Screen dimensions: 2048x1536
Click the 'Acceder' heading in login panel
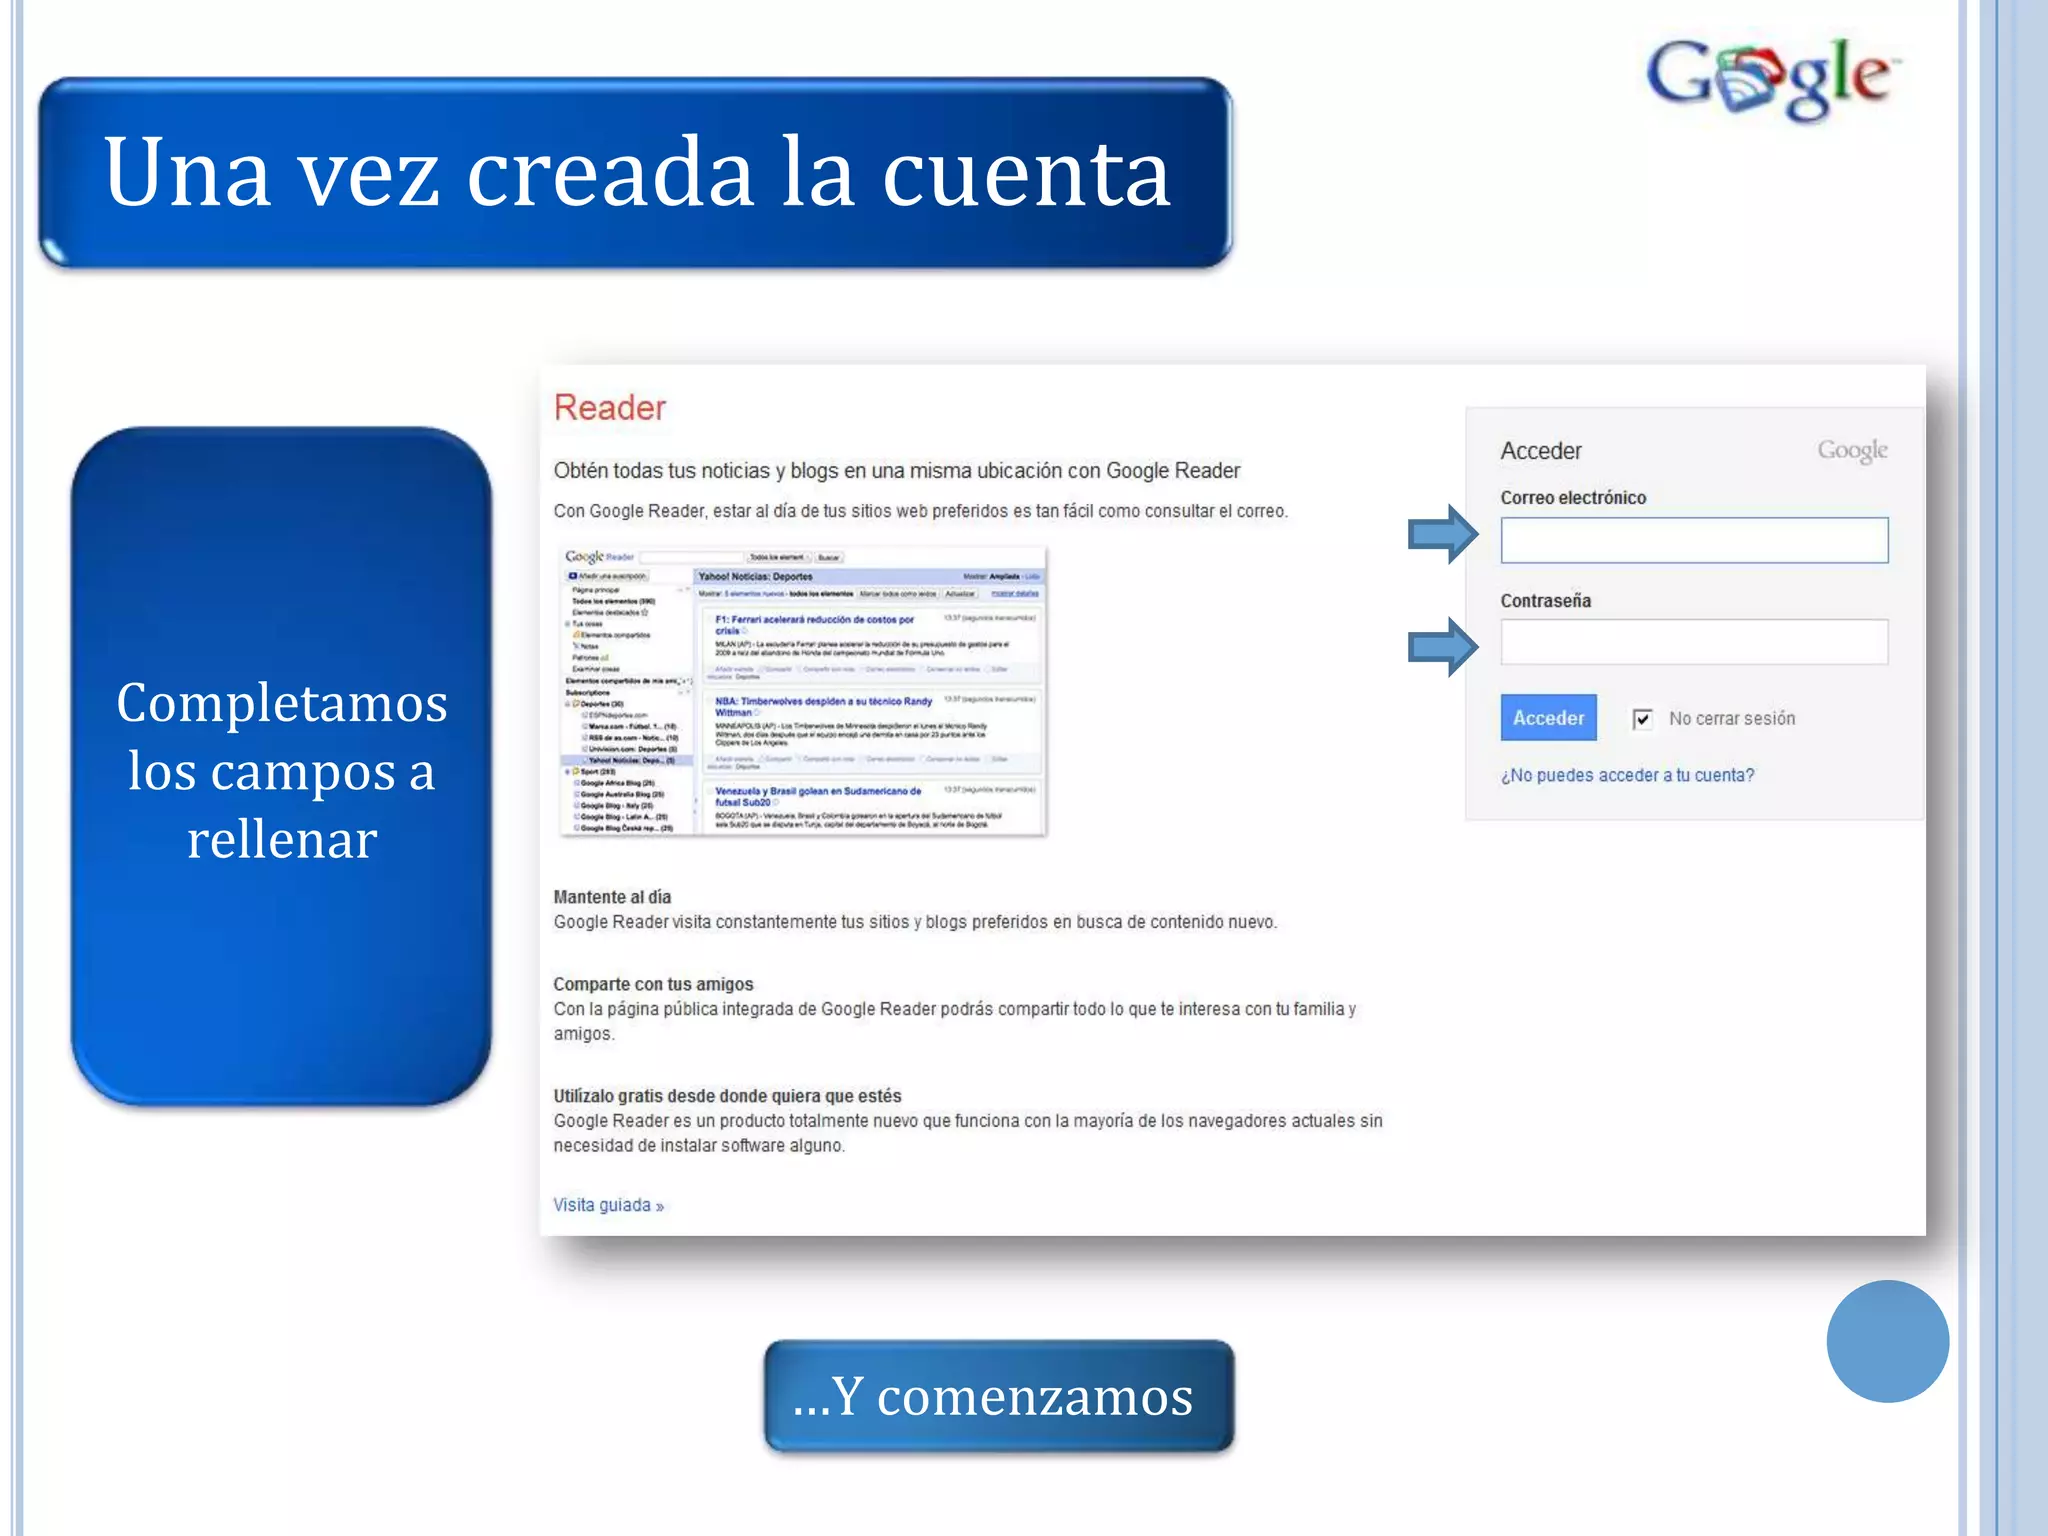tap(1540, 451)
